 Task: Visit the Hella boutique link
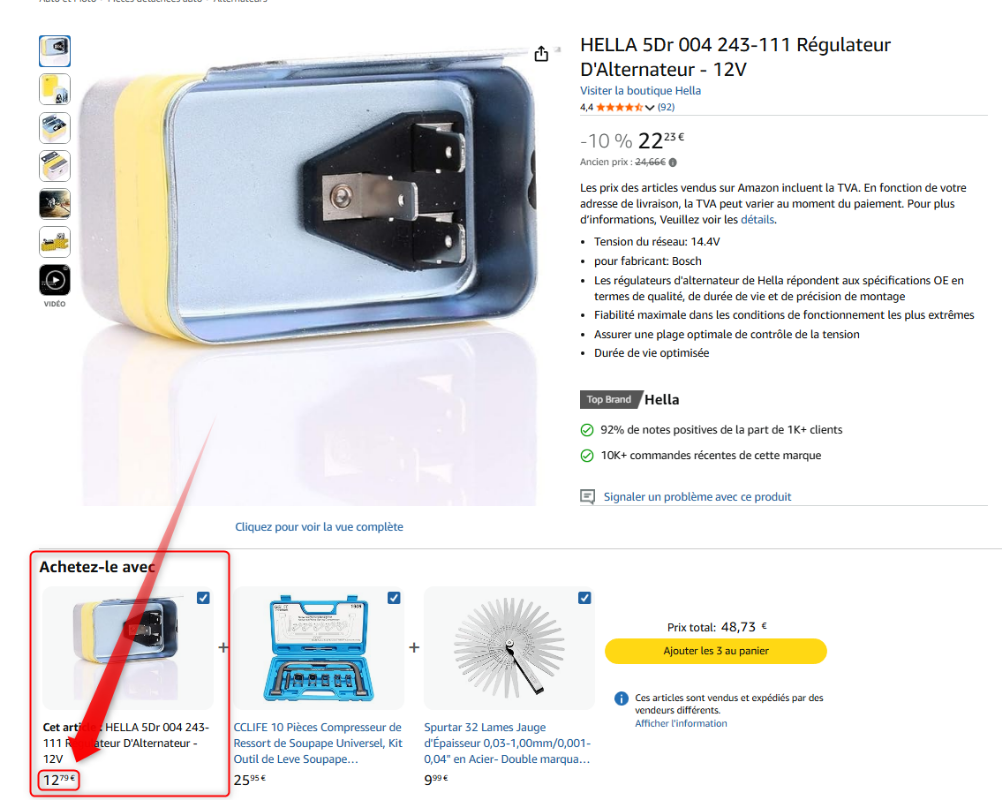(640, 91)
